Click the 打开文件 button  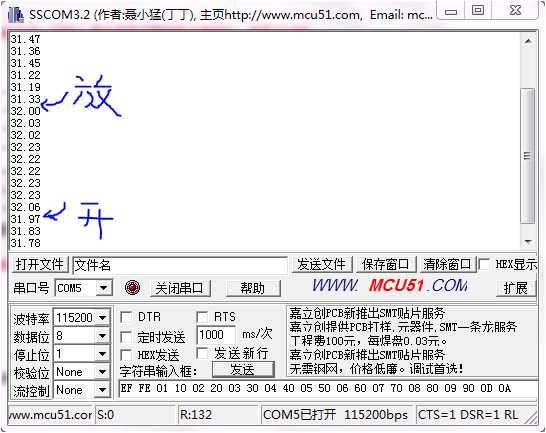(39, 264)
